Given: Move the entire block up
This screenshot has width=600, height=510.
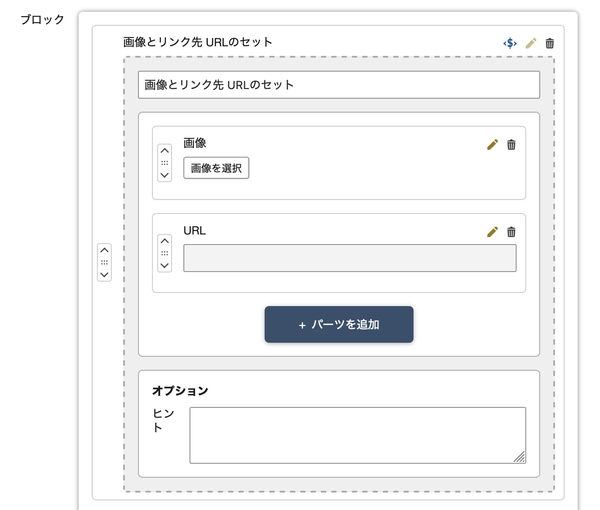Looking at the screenshot, I should tap(104, 250).
